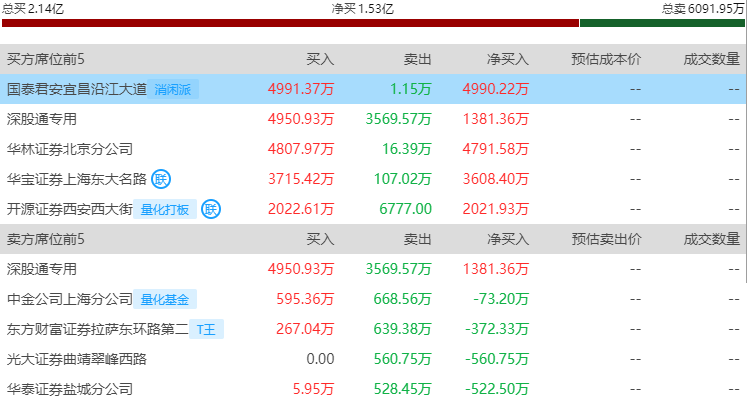Image resolution: width=747 pixels, height=397 pixels.
Task: Click the 预估成本价 column header
Action: tap(606, 59)
